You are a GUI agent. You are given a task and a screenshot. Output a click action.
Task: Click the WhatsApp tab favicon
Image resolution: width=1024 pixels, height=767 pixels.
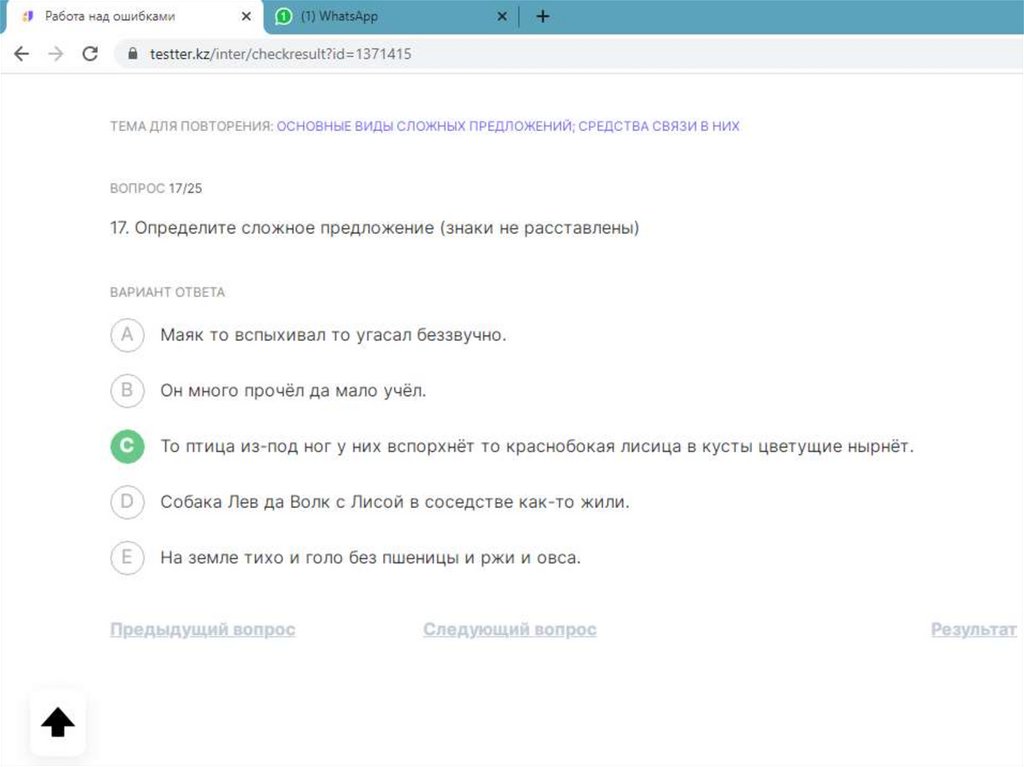(283, 16)
